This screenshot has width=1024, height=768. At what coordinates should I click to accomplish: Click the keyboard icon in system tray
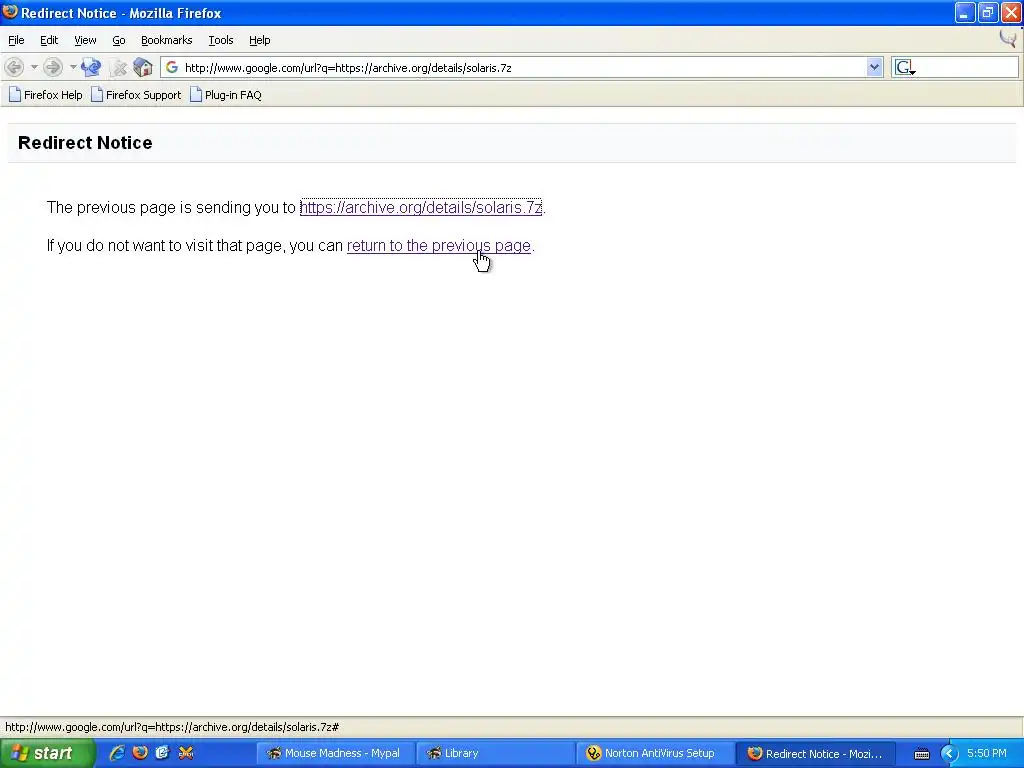tap(921, 754)
